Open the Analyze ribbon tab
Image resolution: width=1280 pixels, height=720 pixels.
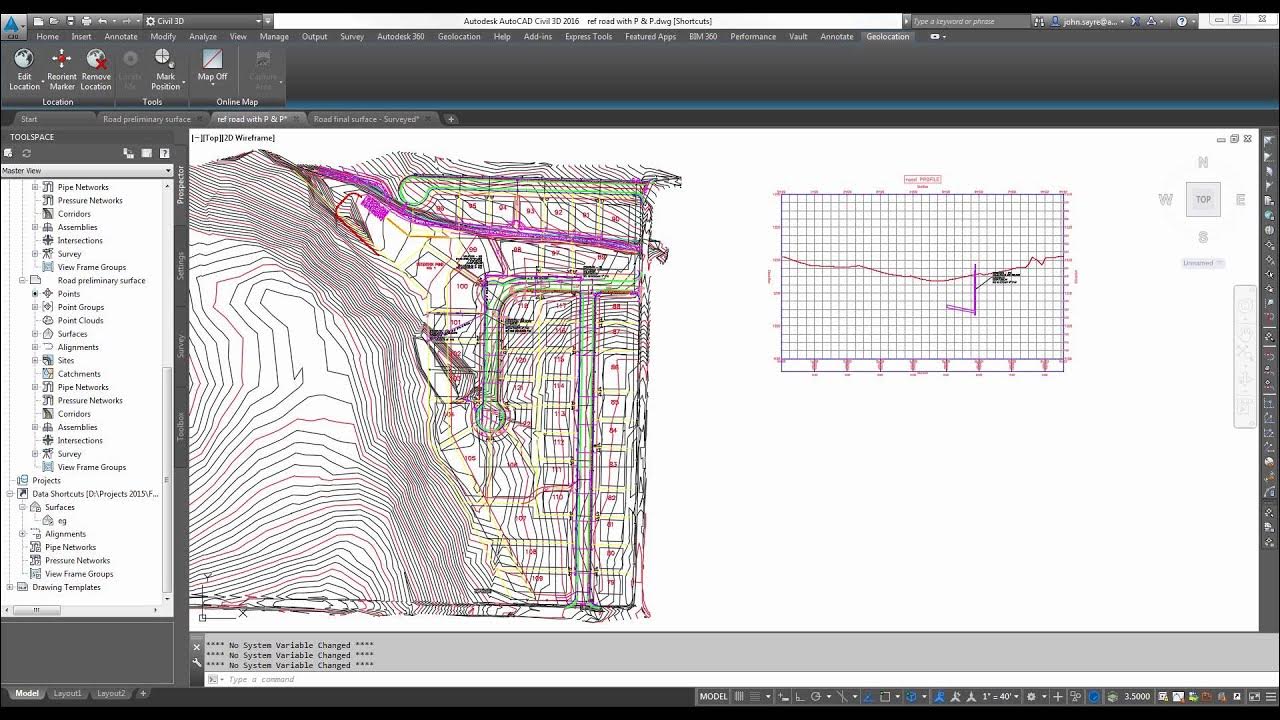[x=203, y=36]
